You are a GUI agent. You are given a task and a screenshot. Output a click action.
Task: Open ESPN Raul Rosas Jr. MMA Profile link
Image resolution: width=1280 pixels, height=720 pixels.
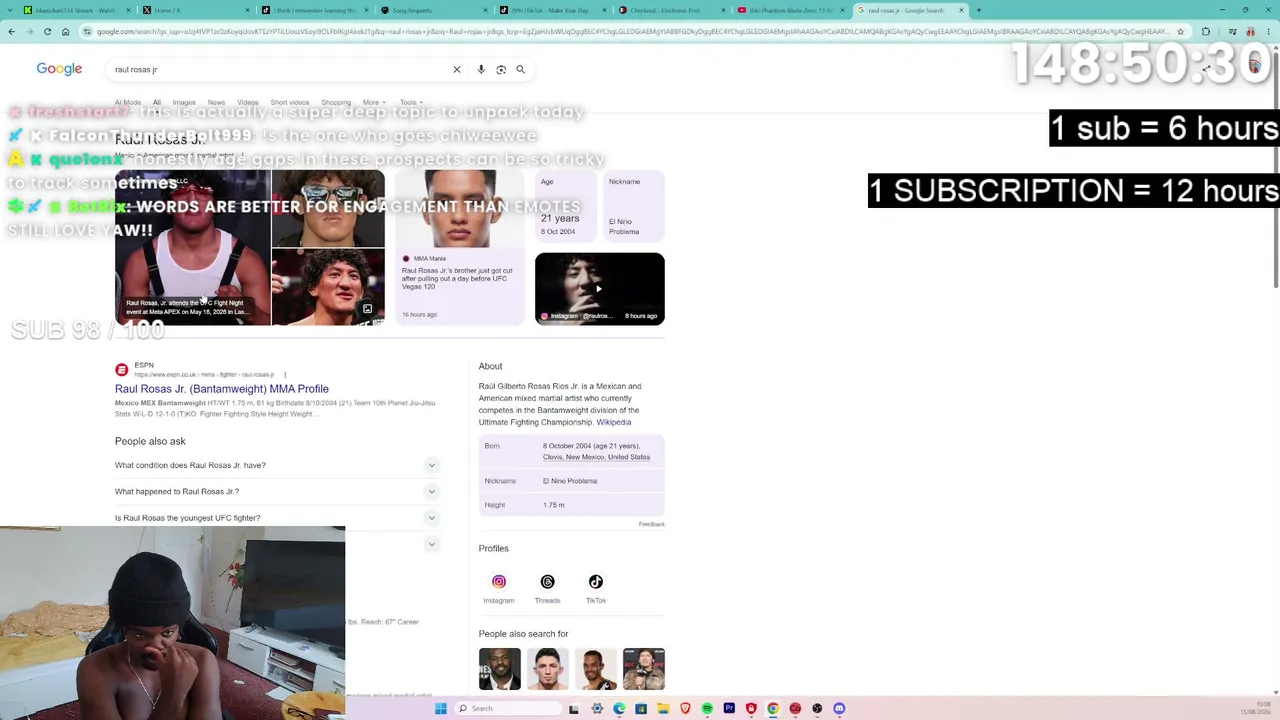222,389
